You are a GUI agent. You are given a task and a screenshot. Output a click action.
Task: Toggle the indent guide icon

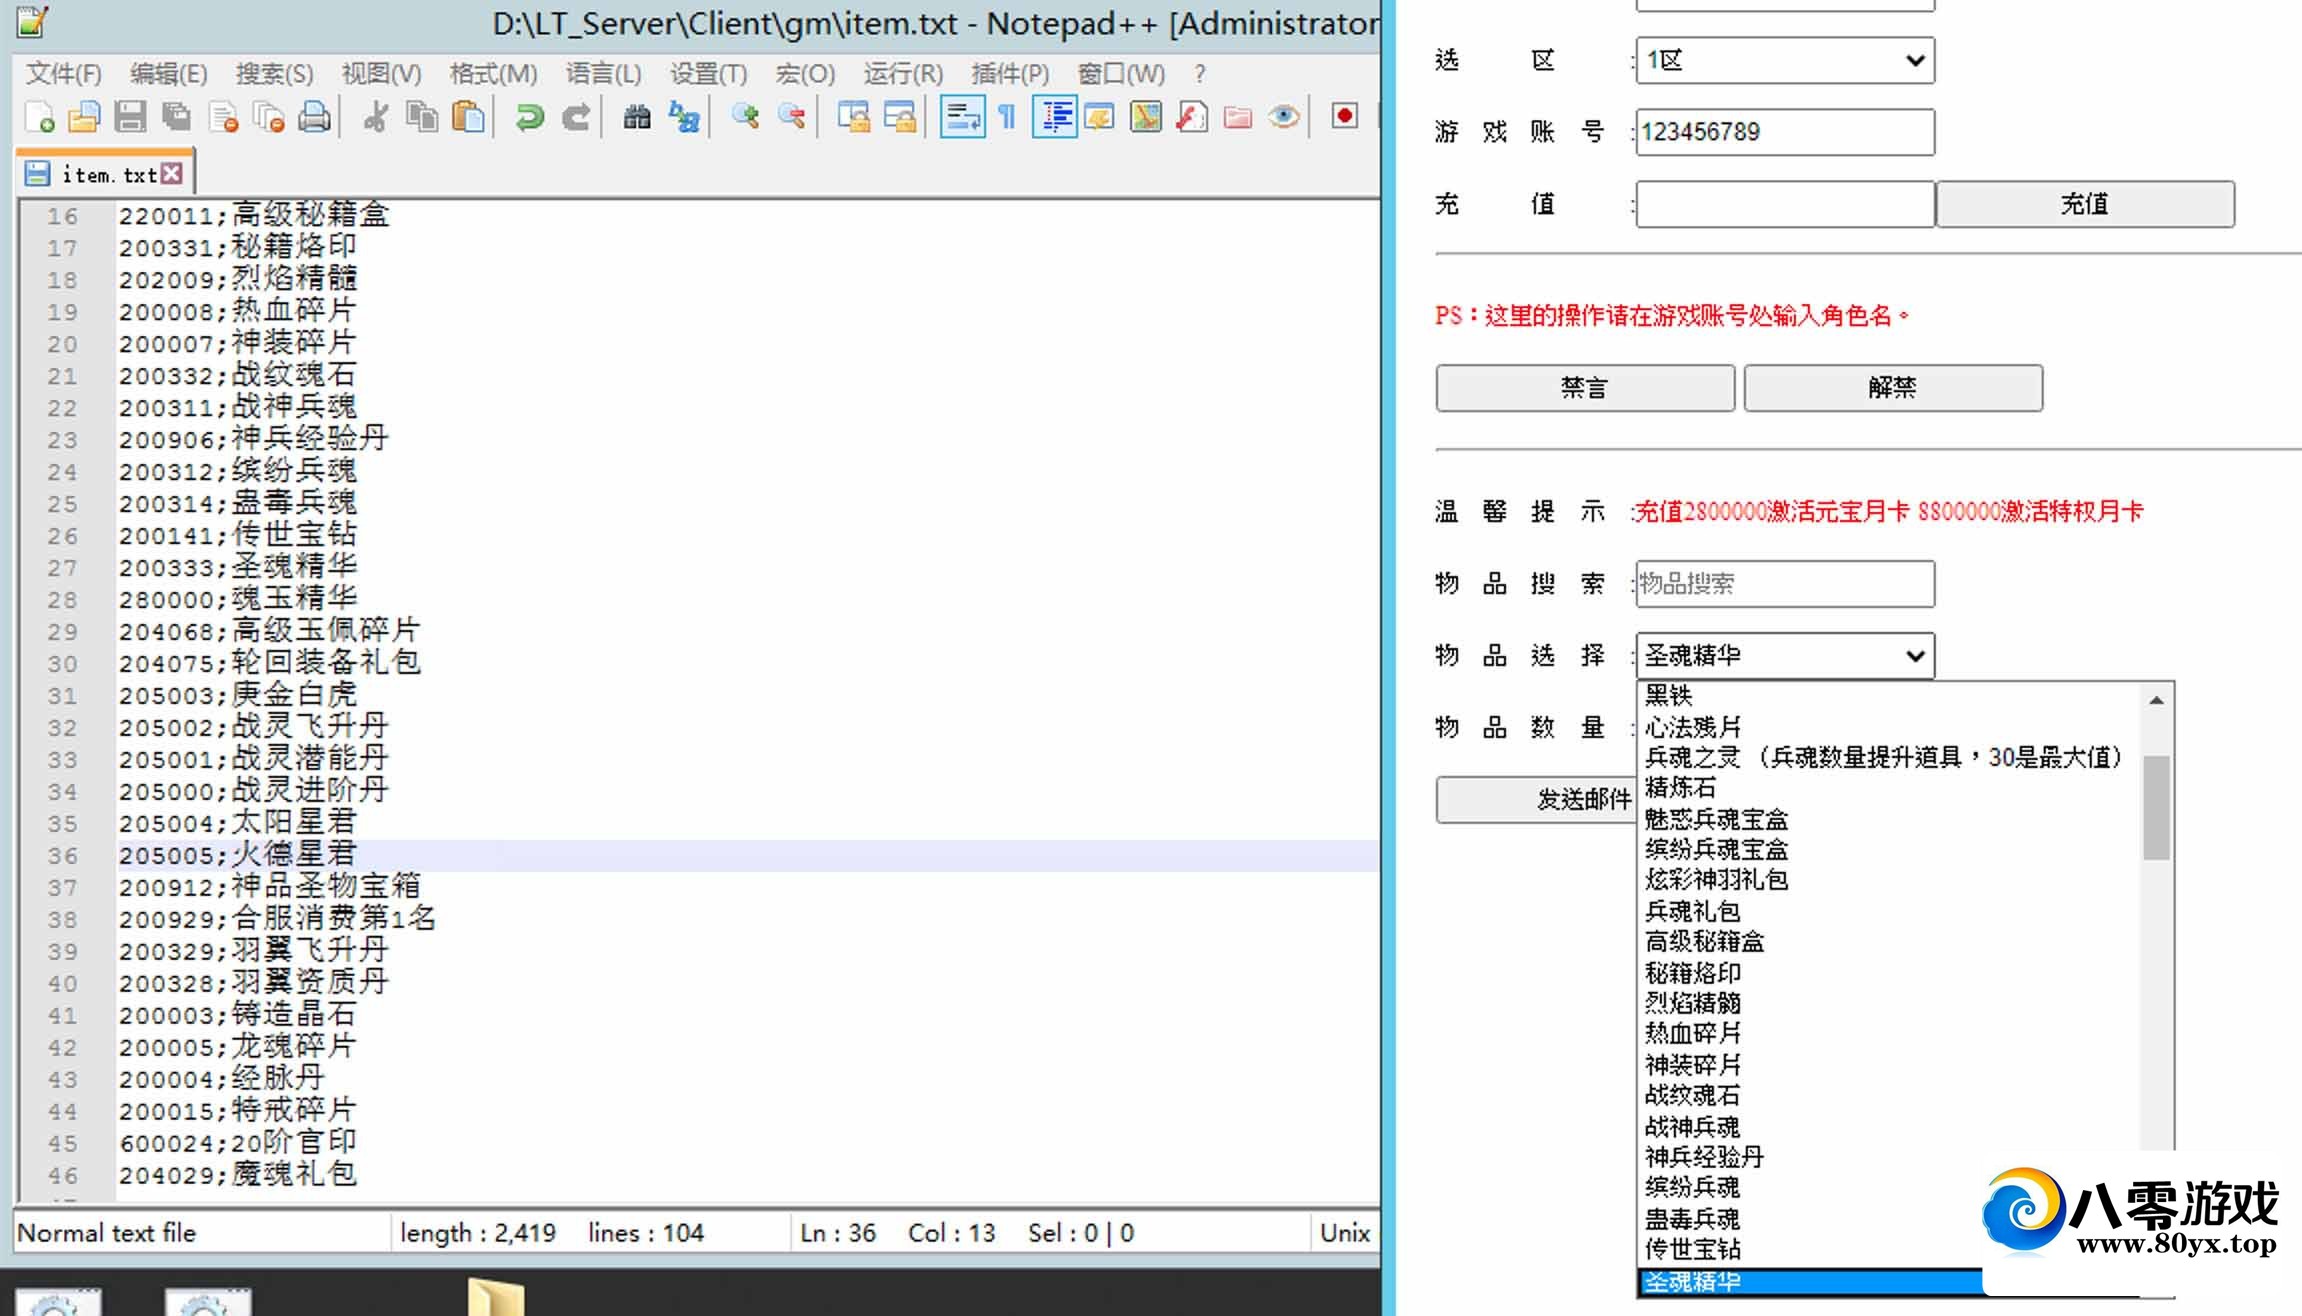point(1054,117)
